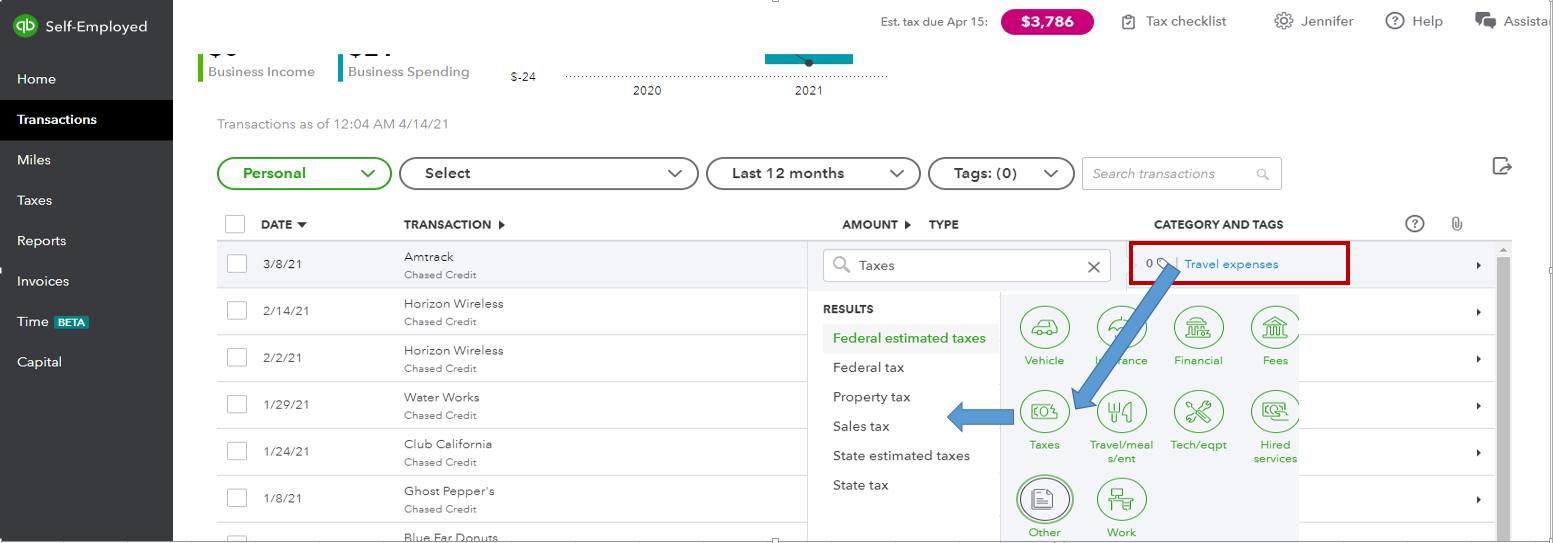
Task: Choose the Other category icon
Action: coord(1044,499)
